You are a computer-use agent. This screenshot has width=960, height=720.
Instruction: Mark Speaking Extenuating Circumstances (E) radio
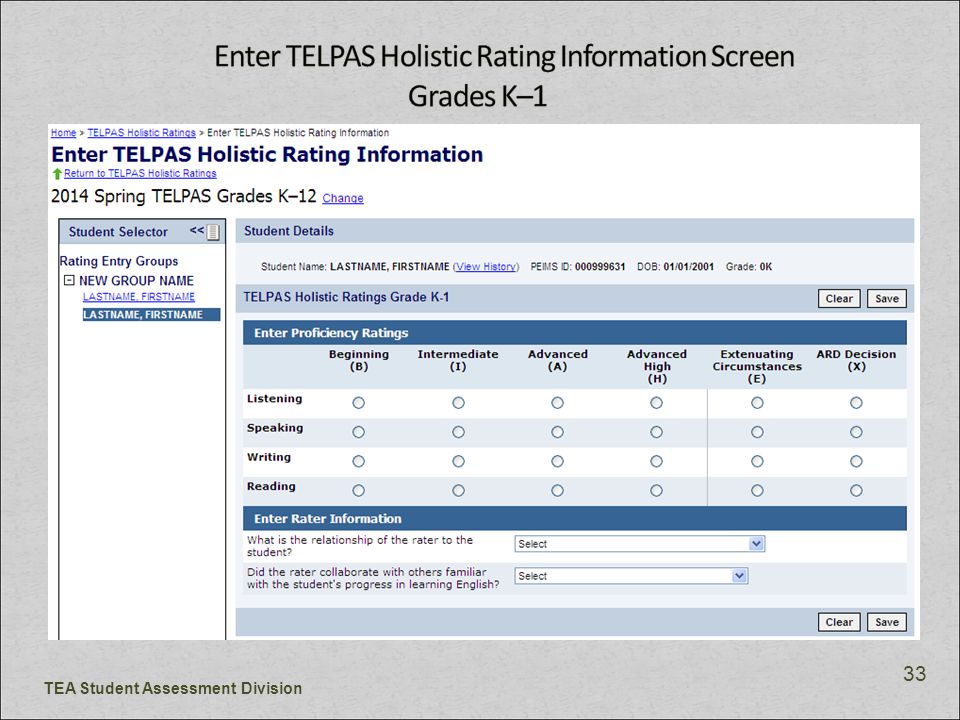coord(757,432)
